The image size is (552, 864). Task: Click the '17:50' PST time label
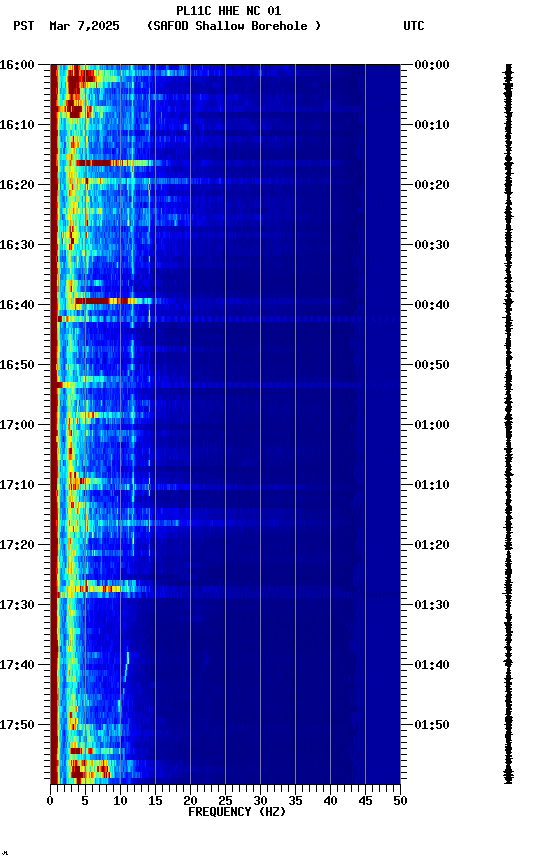(x=17, y=725)
